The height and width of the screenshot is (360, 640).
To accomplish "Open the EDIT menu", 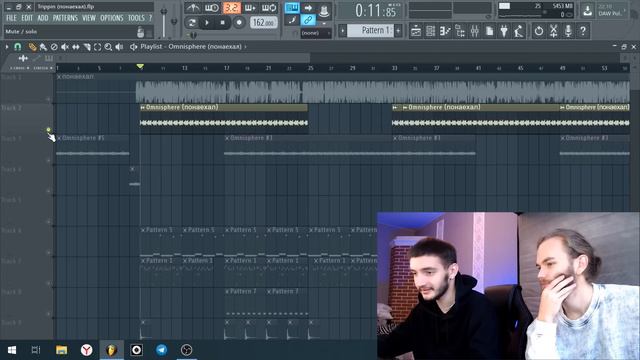I will tap(27, 18).
